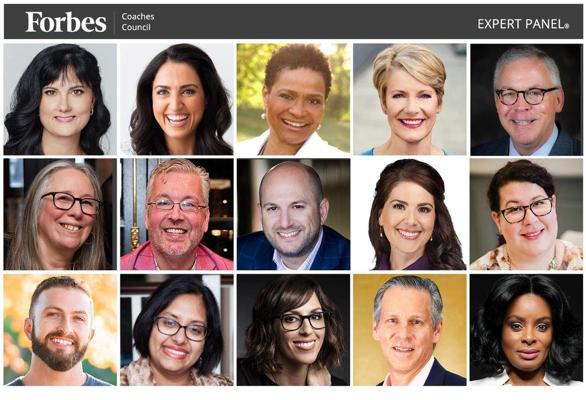The width and height of the screenshot is (586, 400).
Task: Select portrait of woman with black bangs
Action: tap(60, 99)
